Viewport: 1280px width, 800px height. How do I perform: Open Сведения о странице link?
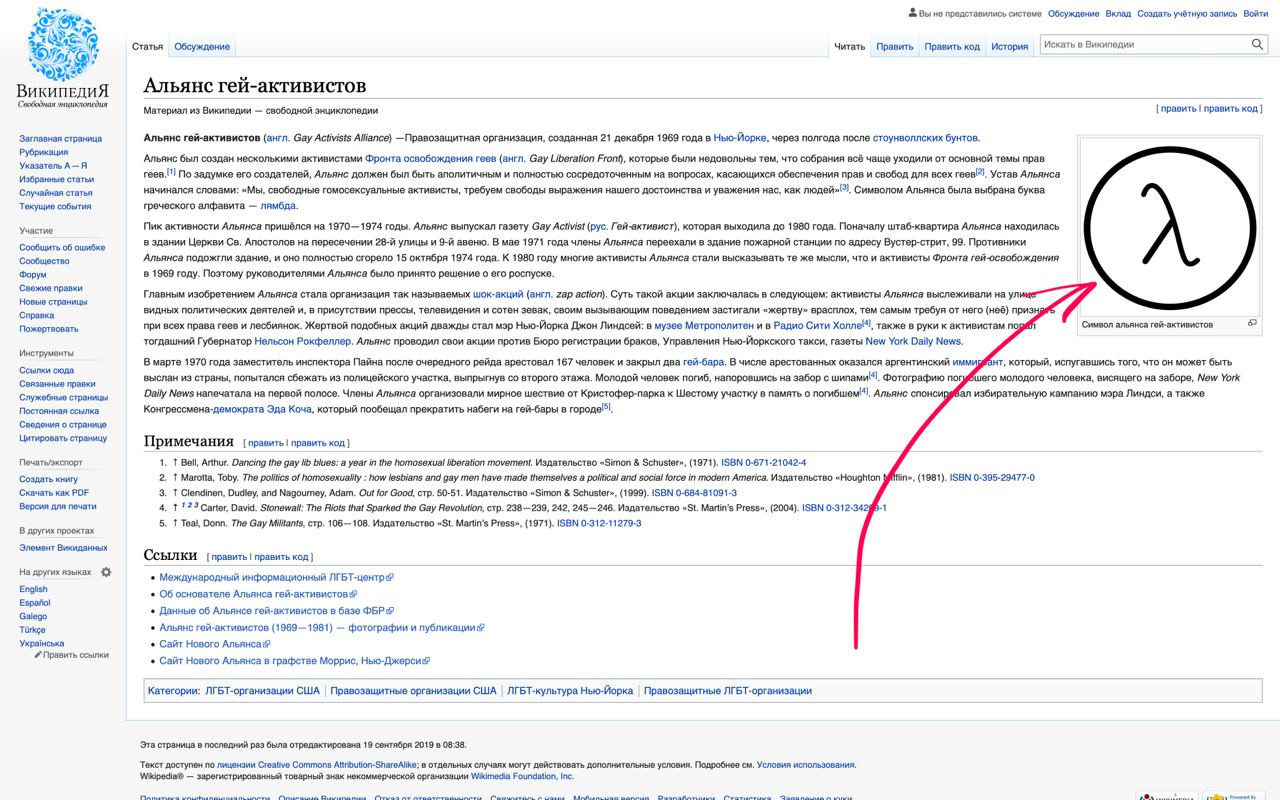click(62, 425)
